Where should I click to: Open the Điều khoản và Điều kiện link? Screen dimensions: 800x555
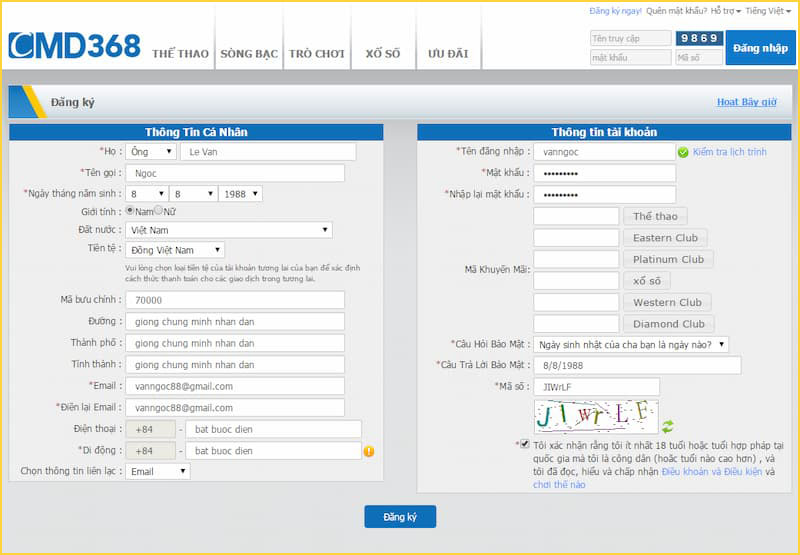coord(711,471)
